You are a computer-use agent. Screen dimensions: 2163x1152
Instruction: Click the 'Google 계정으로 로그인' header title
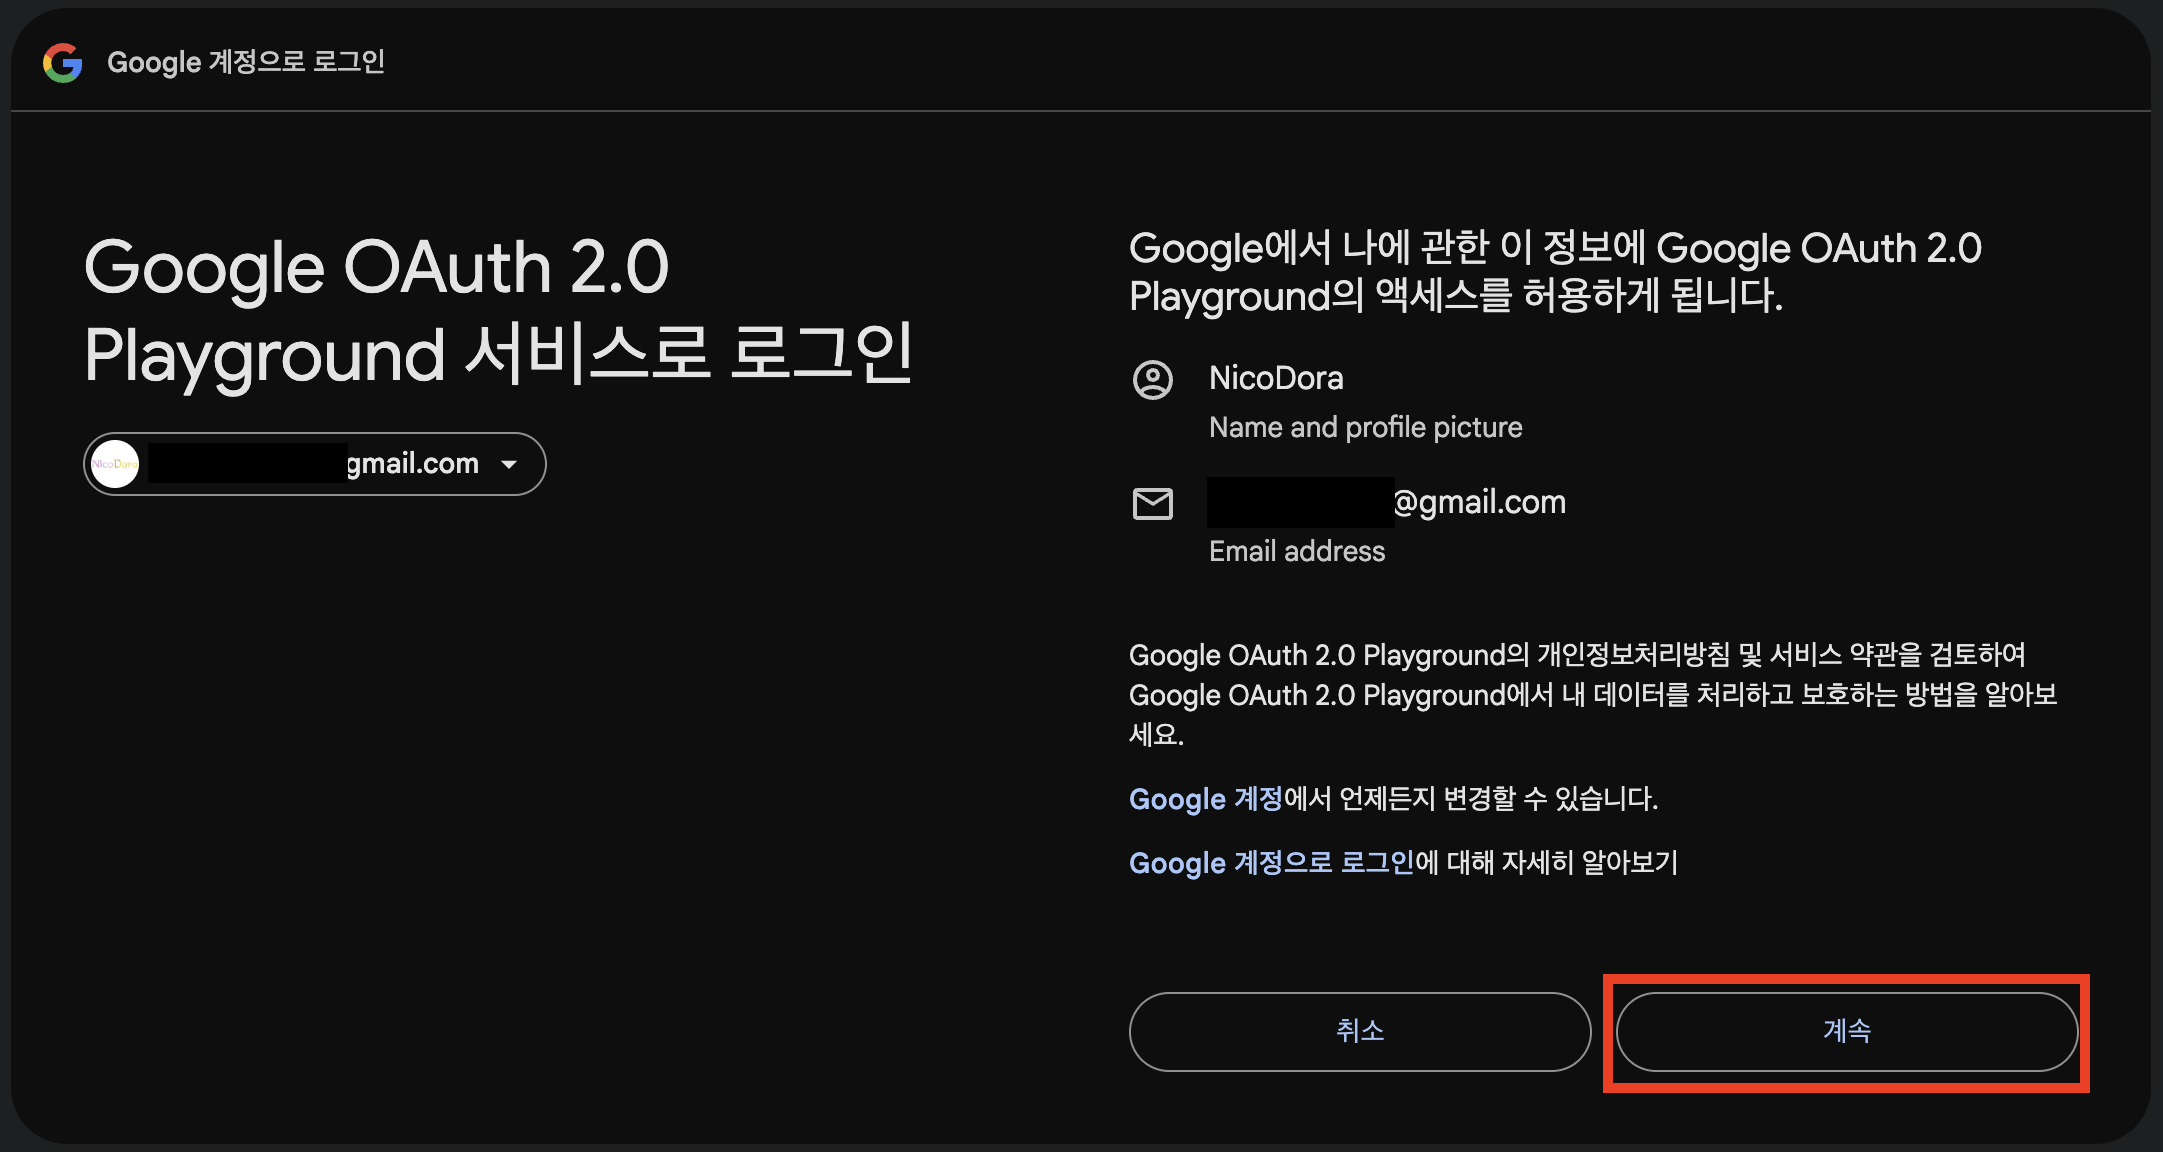[245, 62]
